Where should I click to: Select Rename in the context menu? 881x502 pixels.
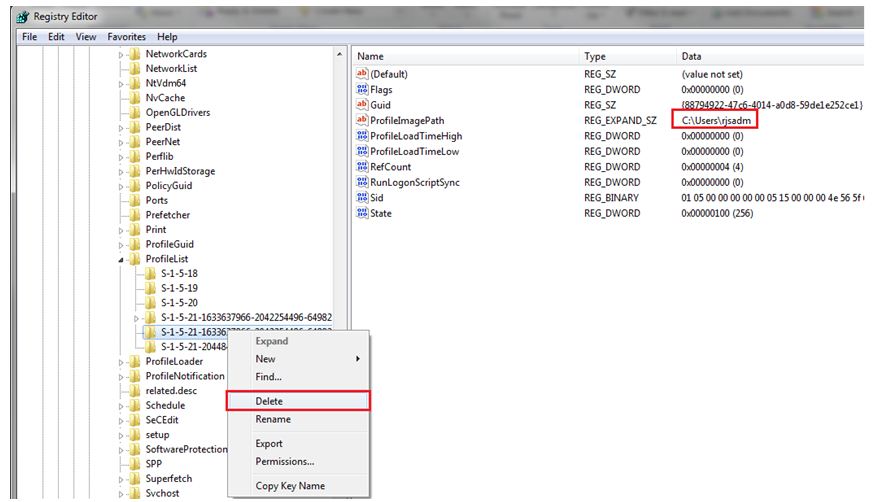(x=273, y=419)
